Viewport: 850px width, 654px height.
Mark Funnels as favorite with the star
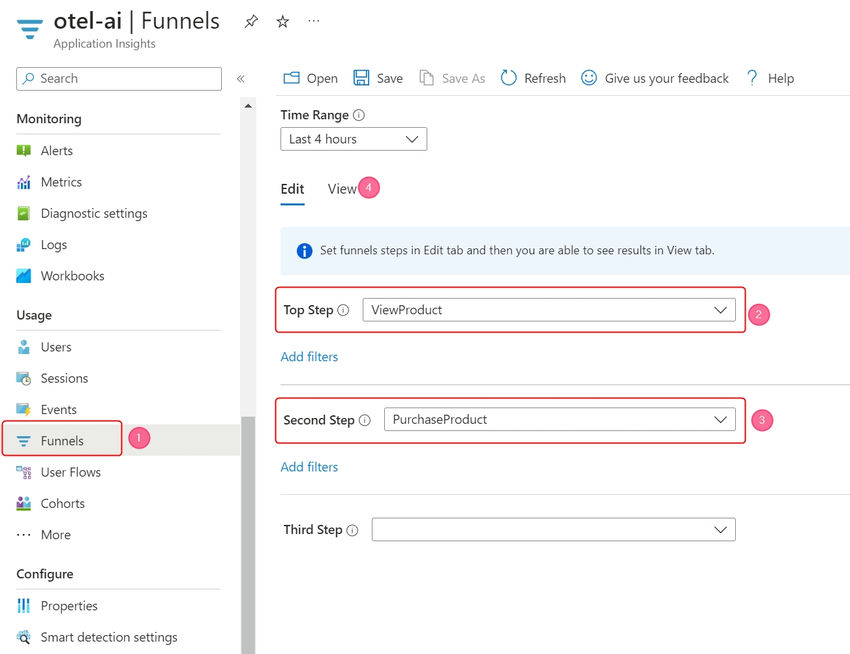[283, 20]
